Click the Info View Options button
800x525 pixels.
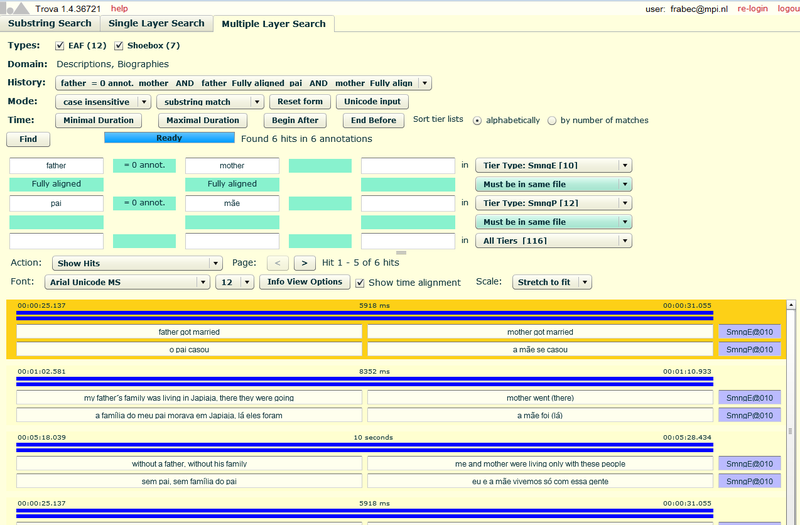305,282
